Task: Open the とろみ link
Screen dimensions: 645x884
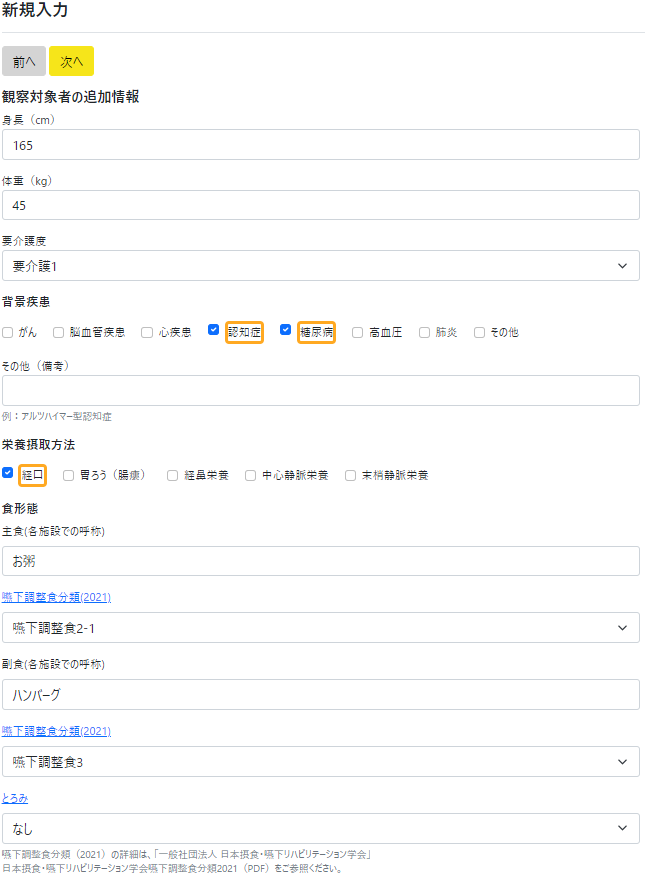Action: tap(15, 798)
